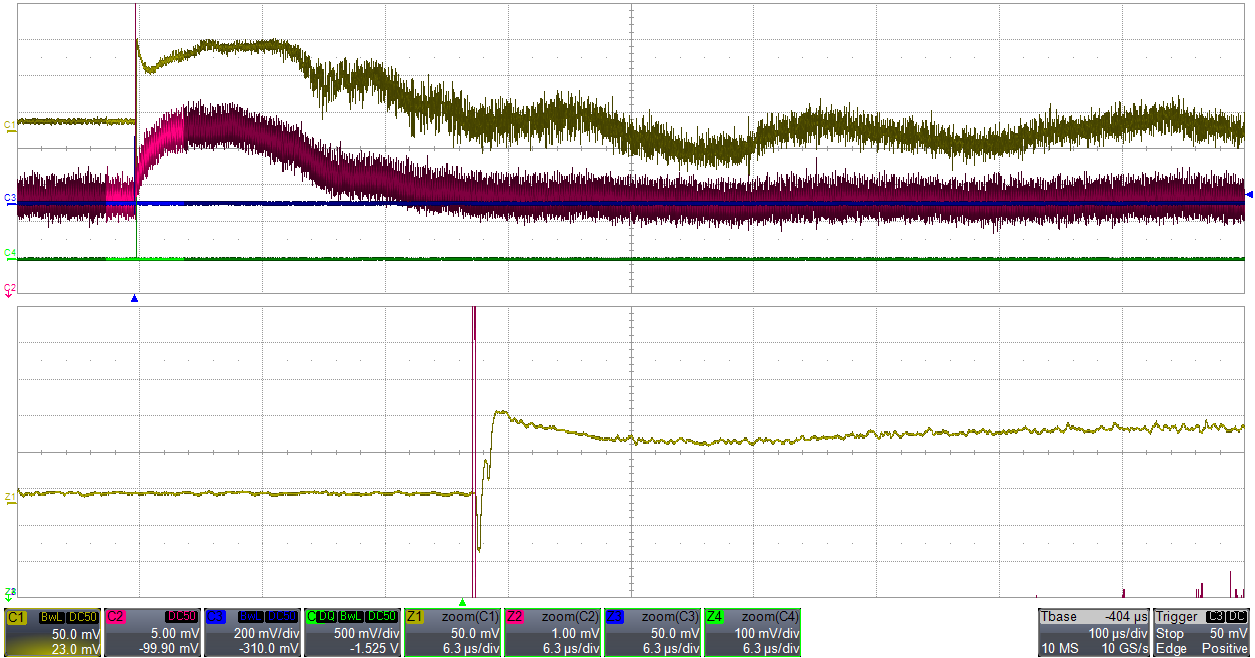Viewport: 1255px width, 658px height.
Task: Click the -404 µs delay value in Tbase
Action: [x=1126, y=618]
